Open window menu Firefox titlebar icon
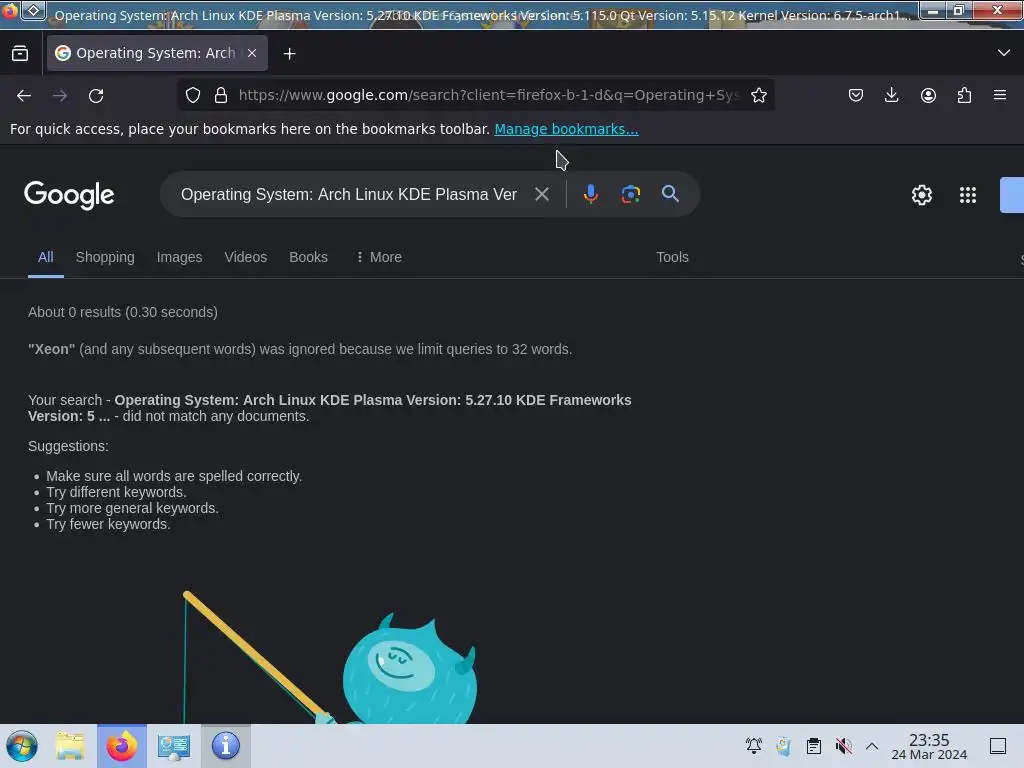The width and height of the screenshot is (1024, 768). pyautogui.click(x=9, y=10)
